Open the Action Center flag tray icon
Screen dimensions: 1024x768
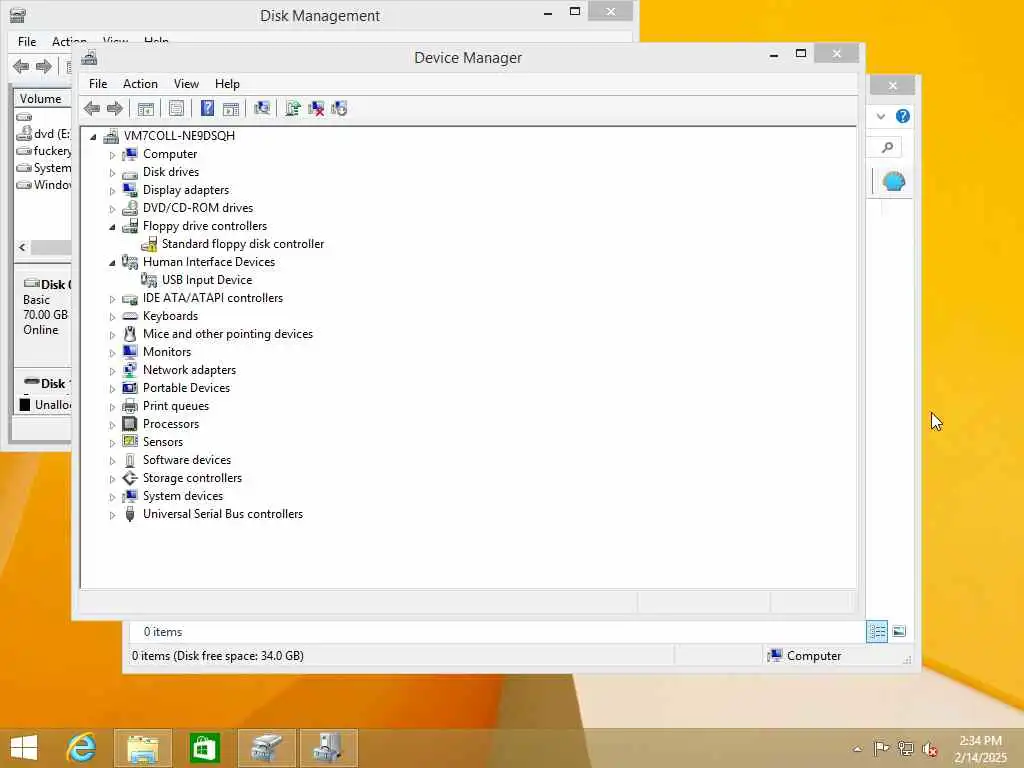(881, 748)
